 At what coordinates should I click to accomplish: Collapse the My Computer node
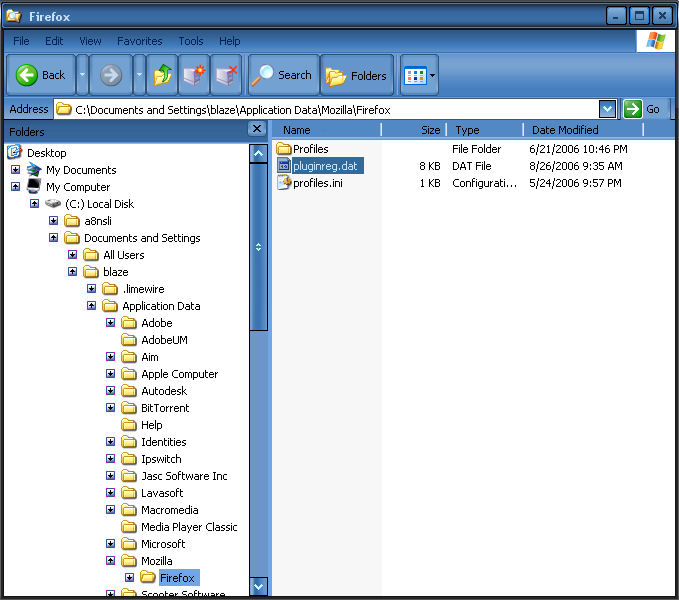(x=16, y=187)
